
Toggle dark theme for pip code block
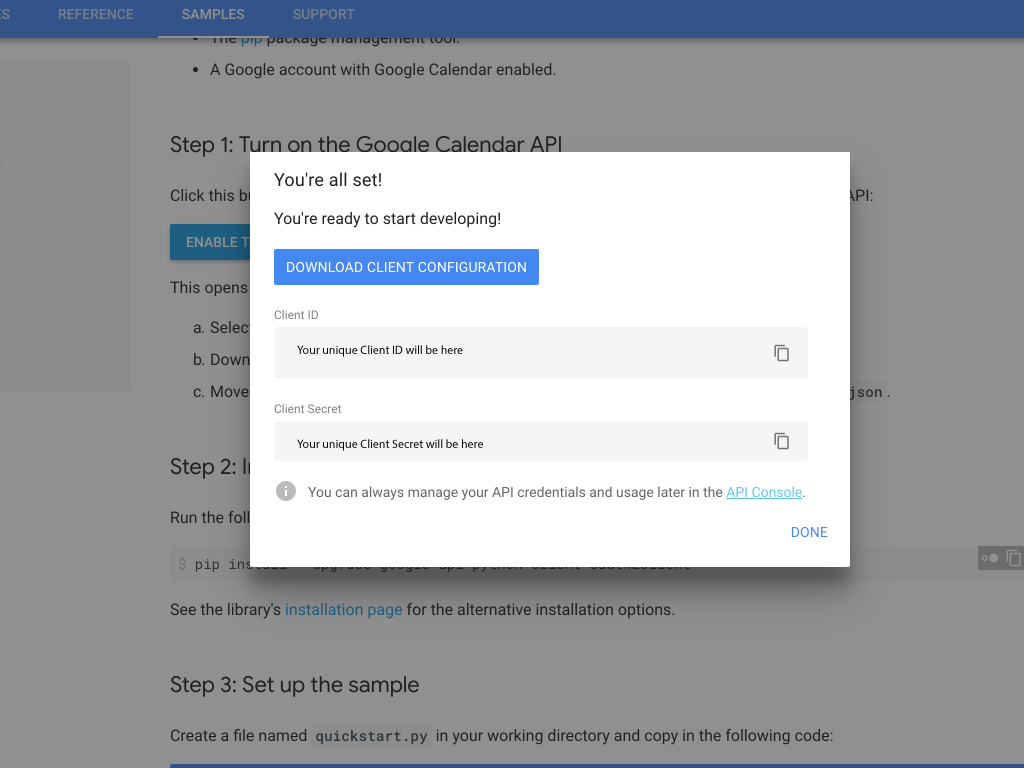990,558
